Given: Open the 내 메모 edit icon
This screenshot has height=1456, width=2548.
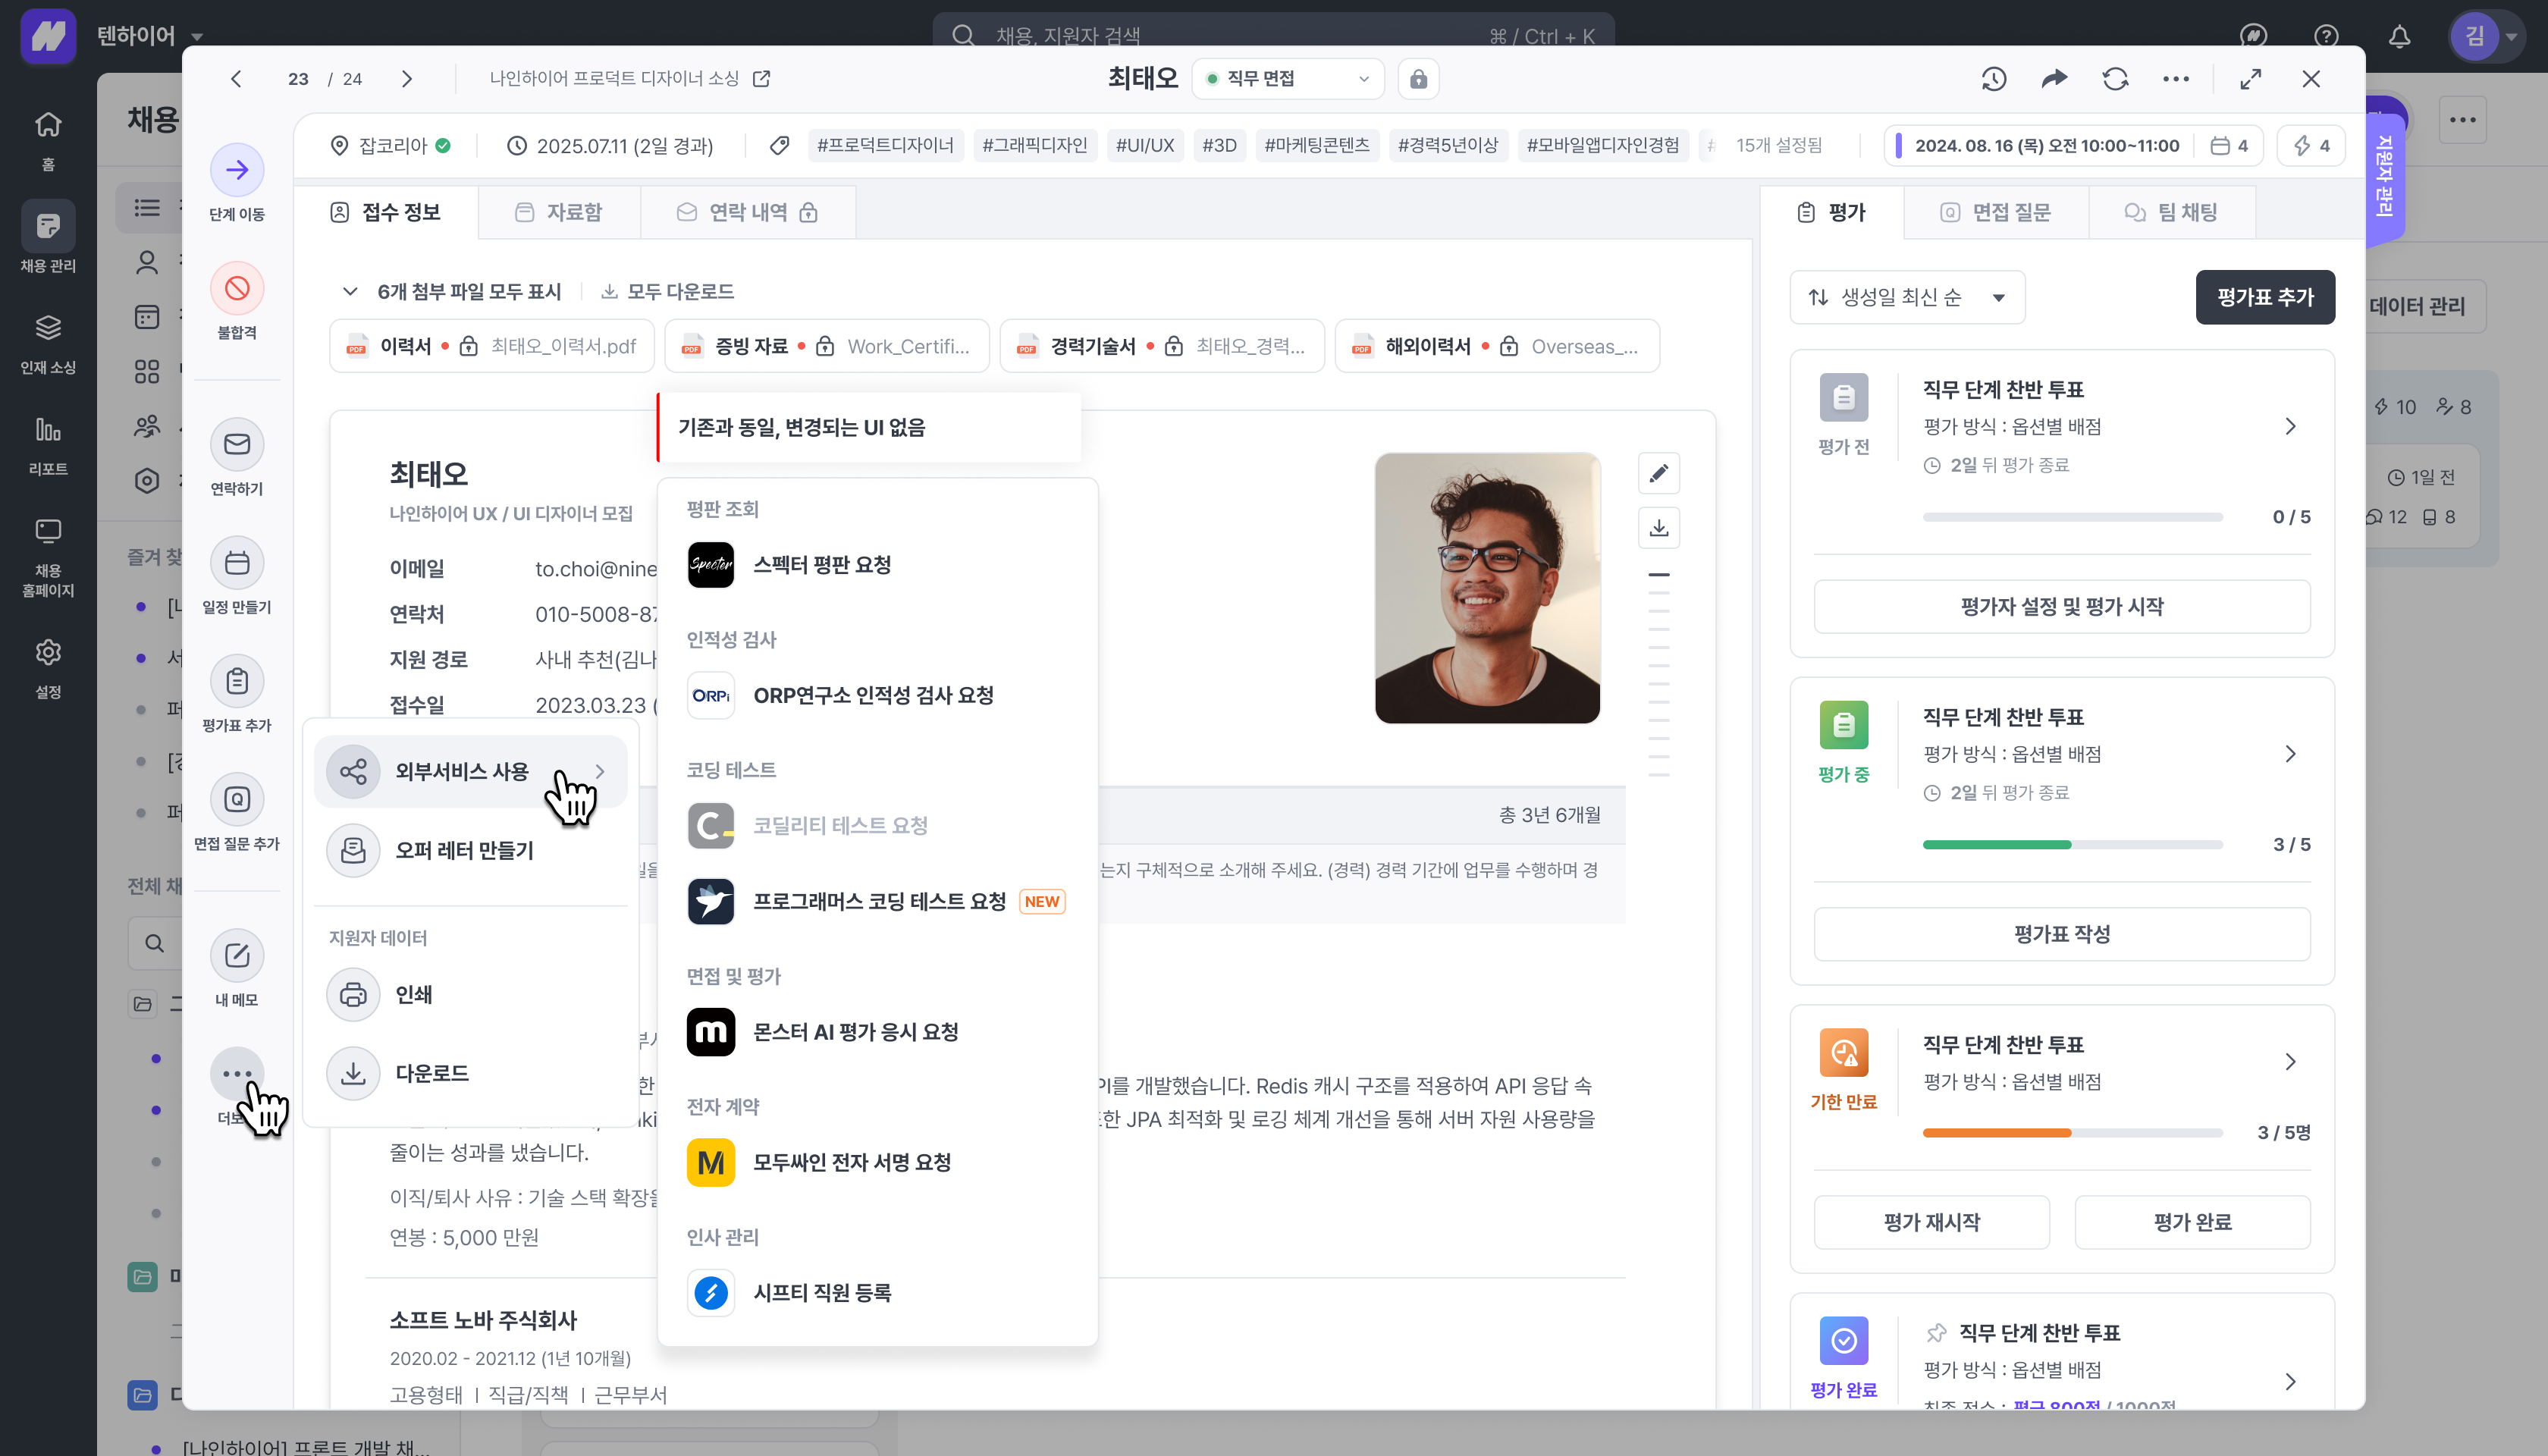Looking at the screenshot, I should pyautogui.click(x=237, y=956).
